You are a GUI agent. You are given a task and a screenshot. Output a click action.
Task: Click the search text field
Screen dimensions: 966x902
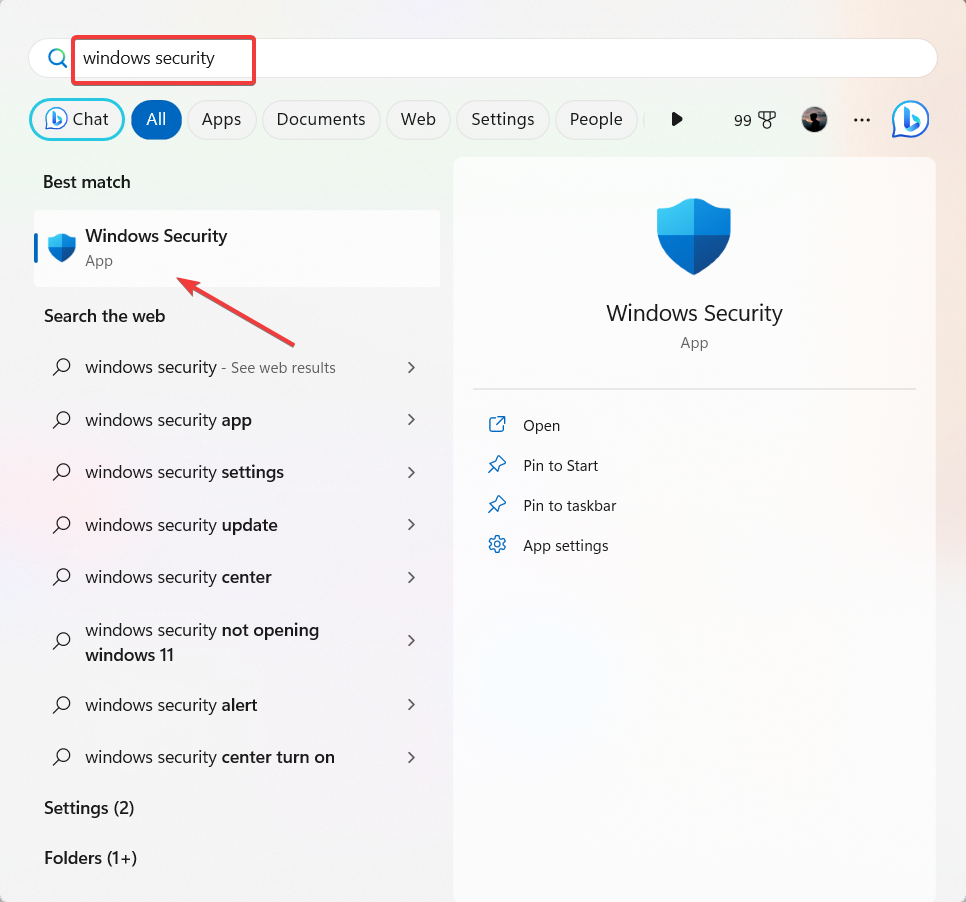coord(483,58)
